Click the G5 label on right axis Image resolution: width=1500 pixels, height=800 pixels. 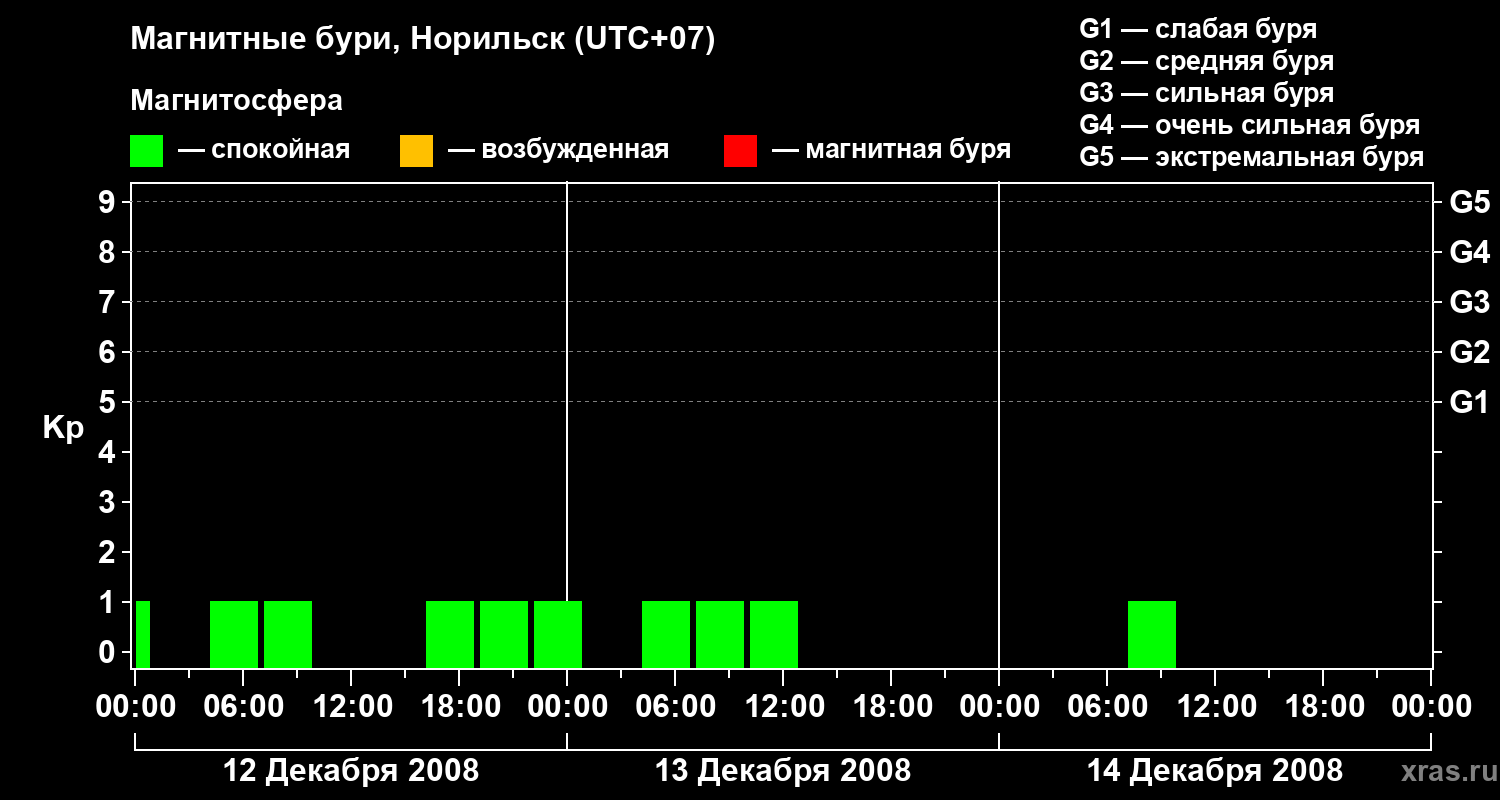pos(1469,202)
